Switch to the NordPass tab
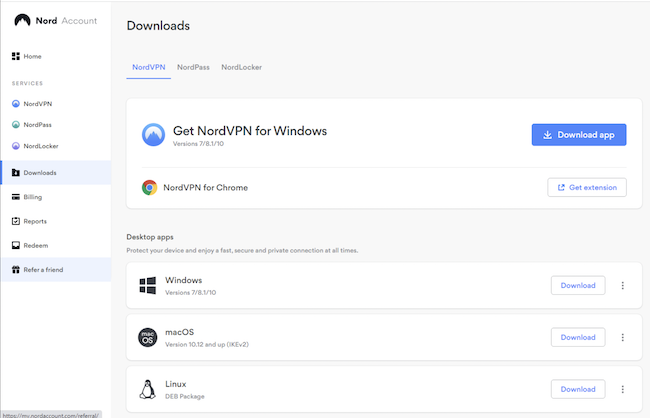Screen dimensions: 650x418 [x=193, y=67]
